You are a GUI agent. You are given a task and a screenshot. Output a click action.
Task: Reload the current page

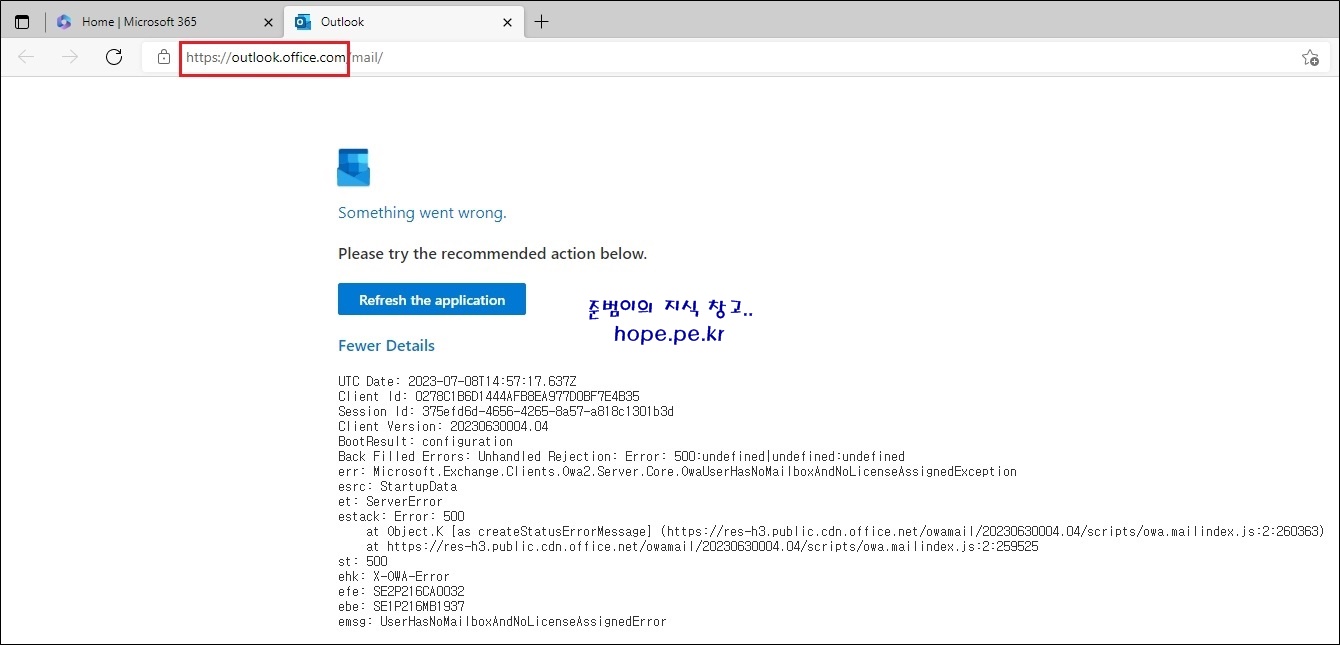point(114,57)
